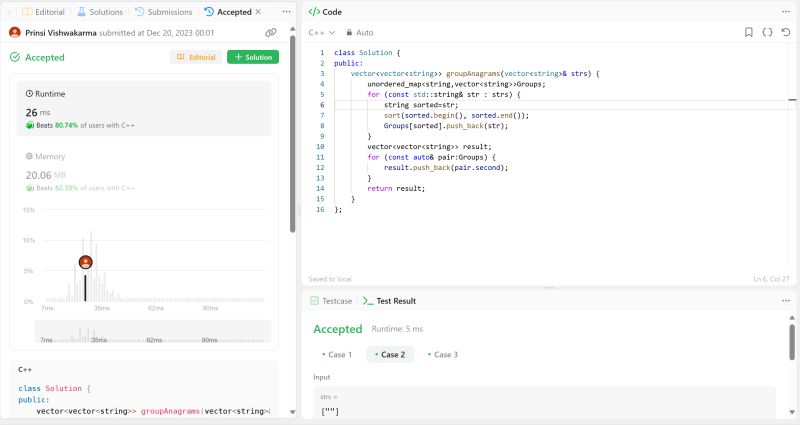The image size is (800, 425).
Task: Click the green Accepted checkmark icon
Action: pyautogui.click(x=15, y=57)
